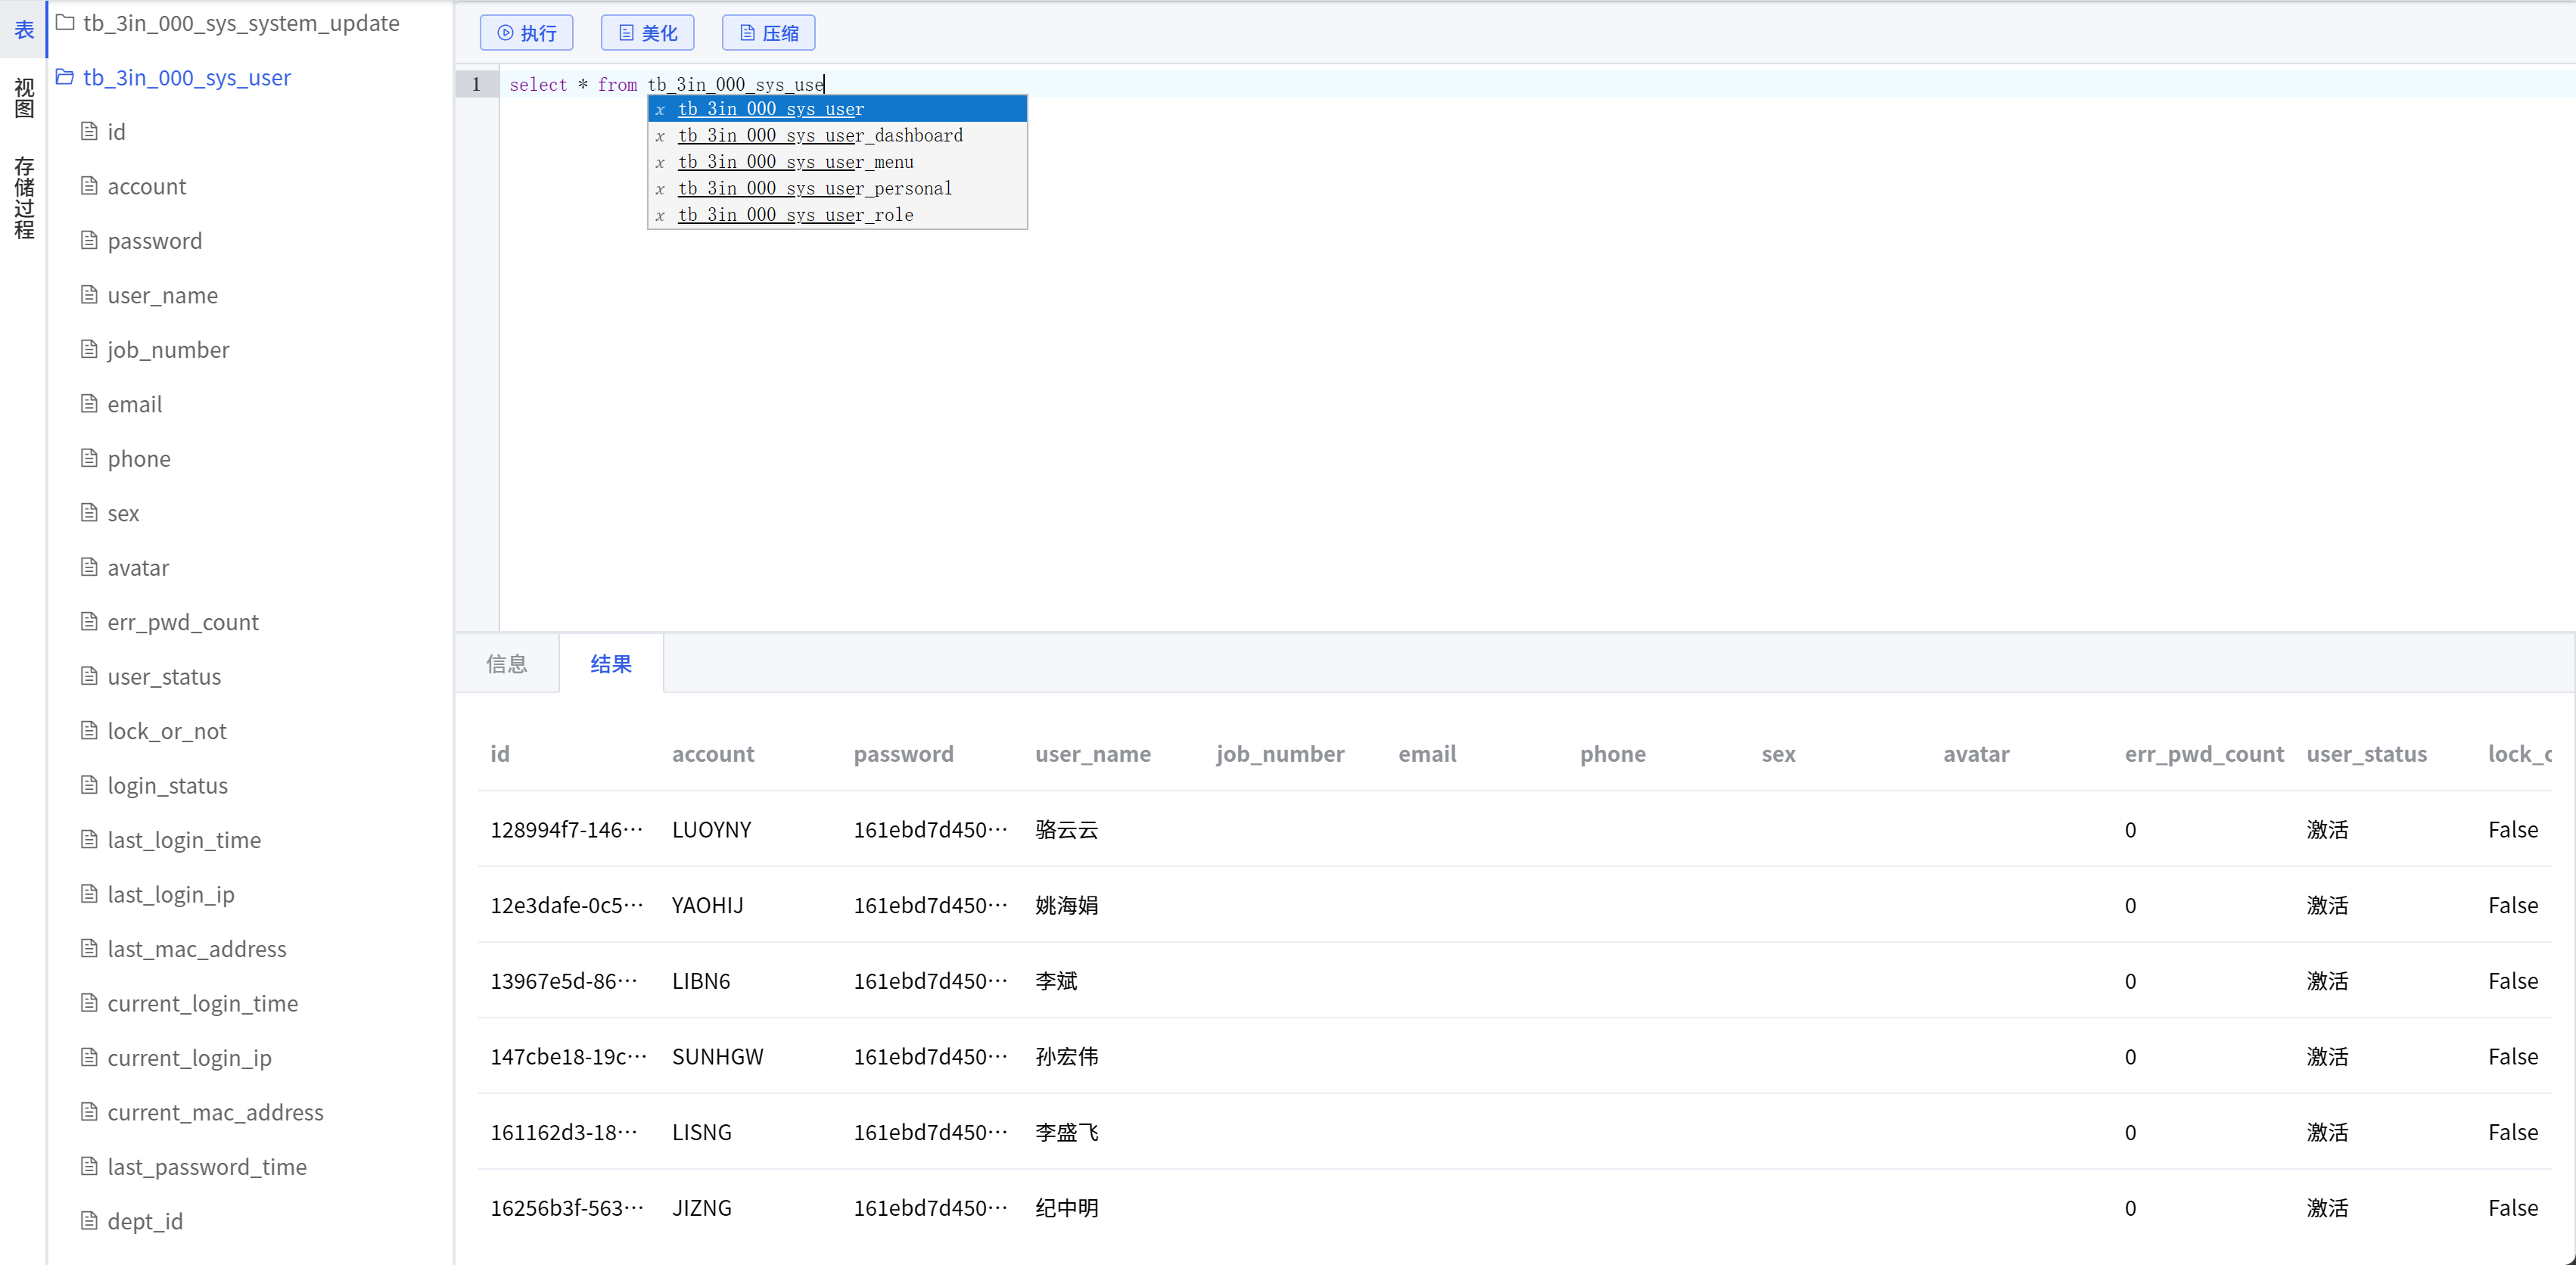Click the document icon beside user_status column
This screenshot has width=2576, height=1265.
(x=89, y=676)
